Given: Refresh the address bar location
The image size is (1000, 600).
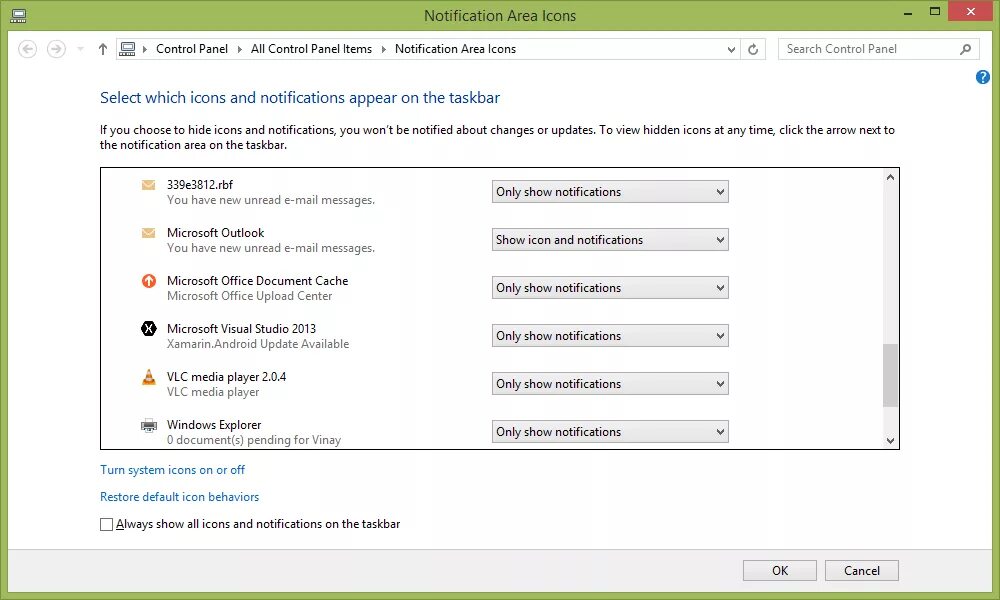Looking at the screenshot, I should pyautogui.click(x=753, y=49).
